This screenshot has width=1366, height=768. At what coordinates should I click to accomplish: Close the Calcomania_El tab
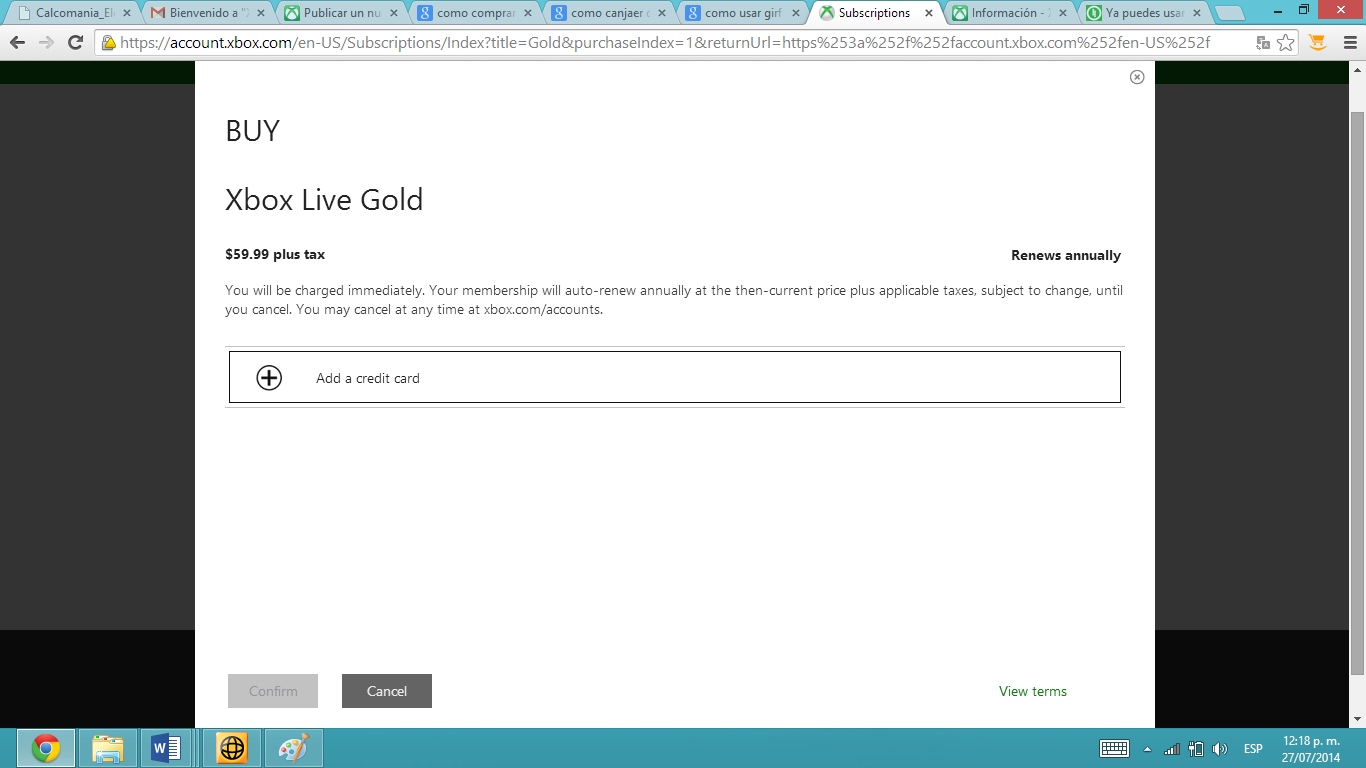127,14
